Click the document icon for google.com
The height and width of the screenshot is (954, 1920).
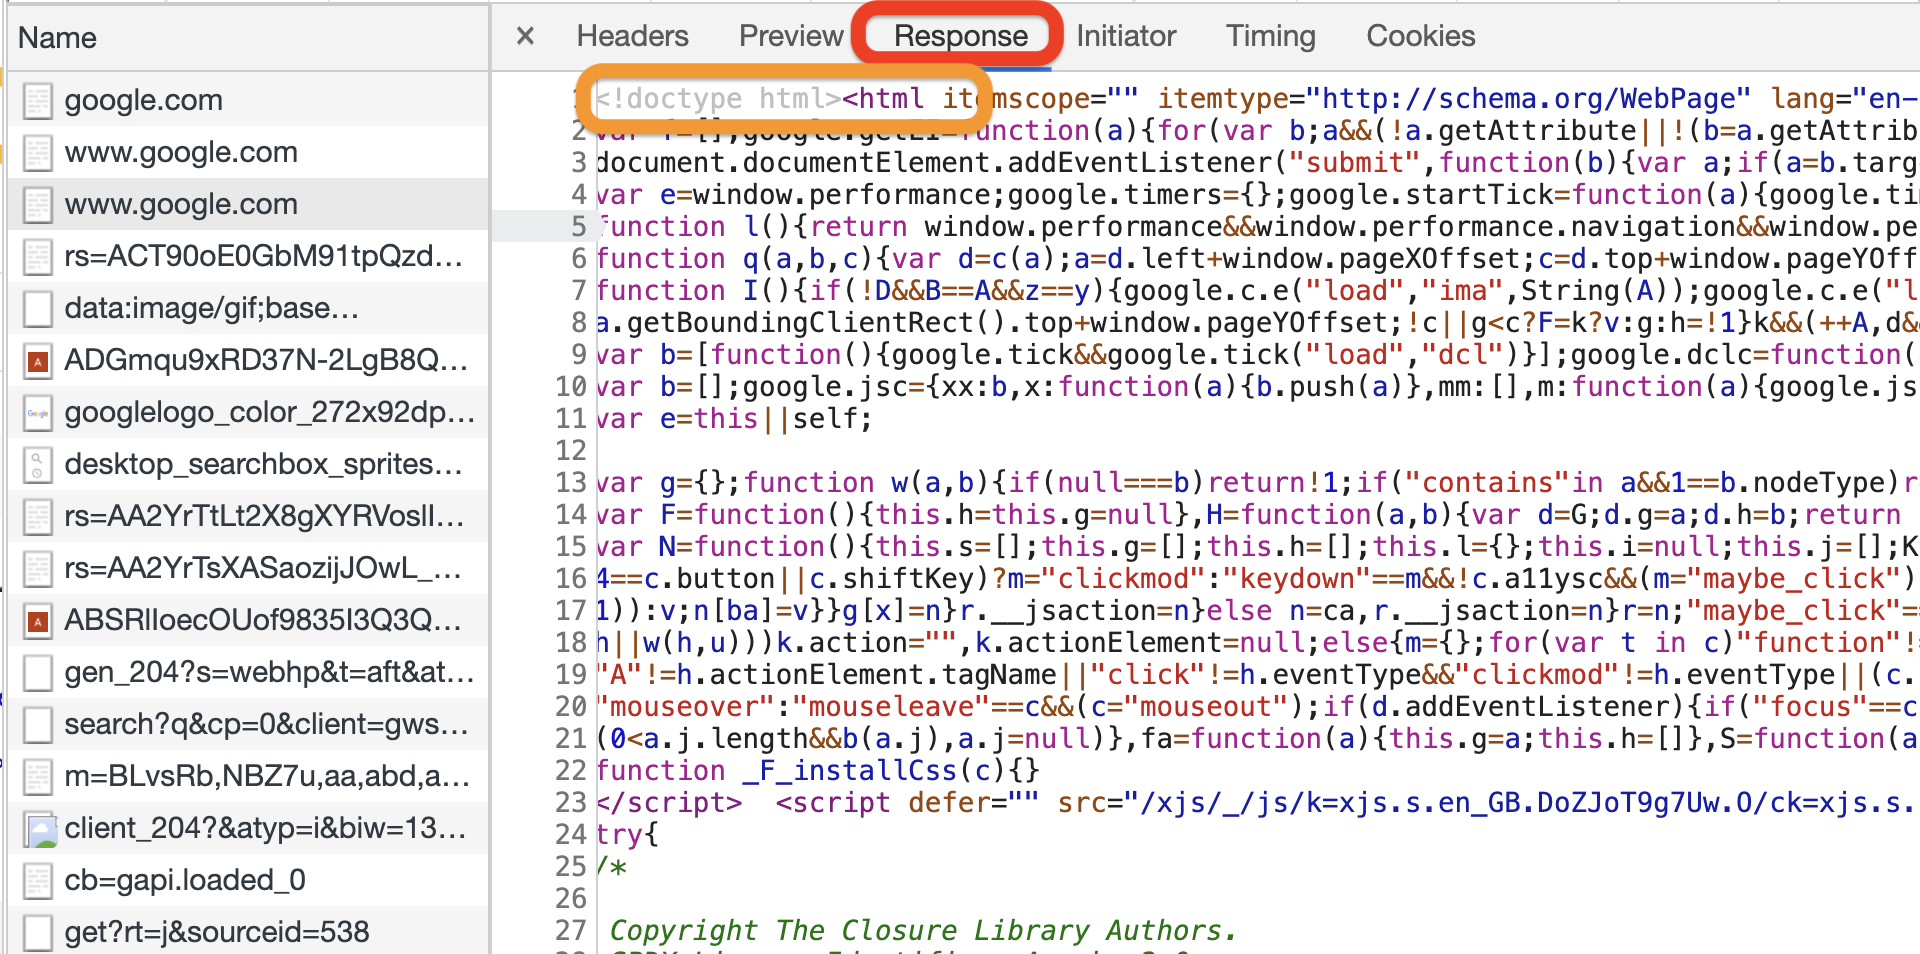(38, 101)
